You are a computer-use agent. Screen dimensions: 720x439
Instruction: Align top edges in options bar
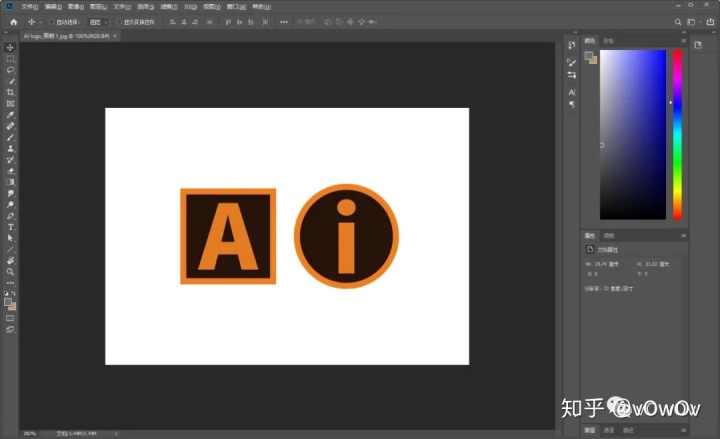pos(228,22)
